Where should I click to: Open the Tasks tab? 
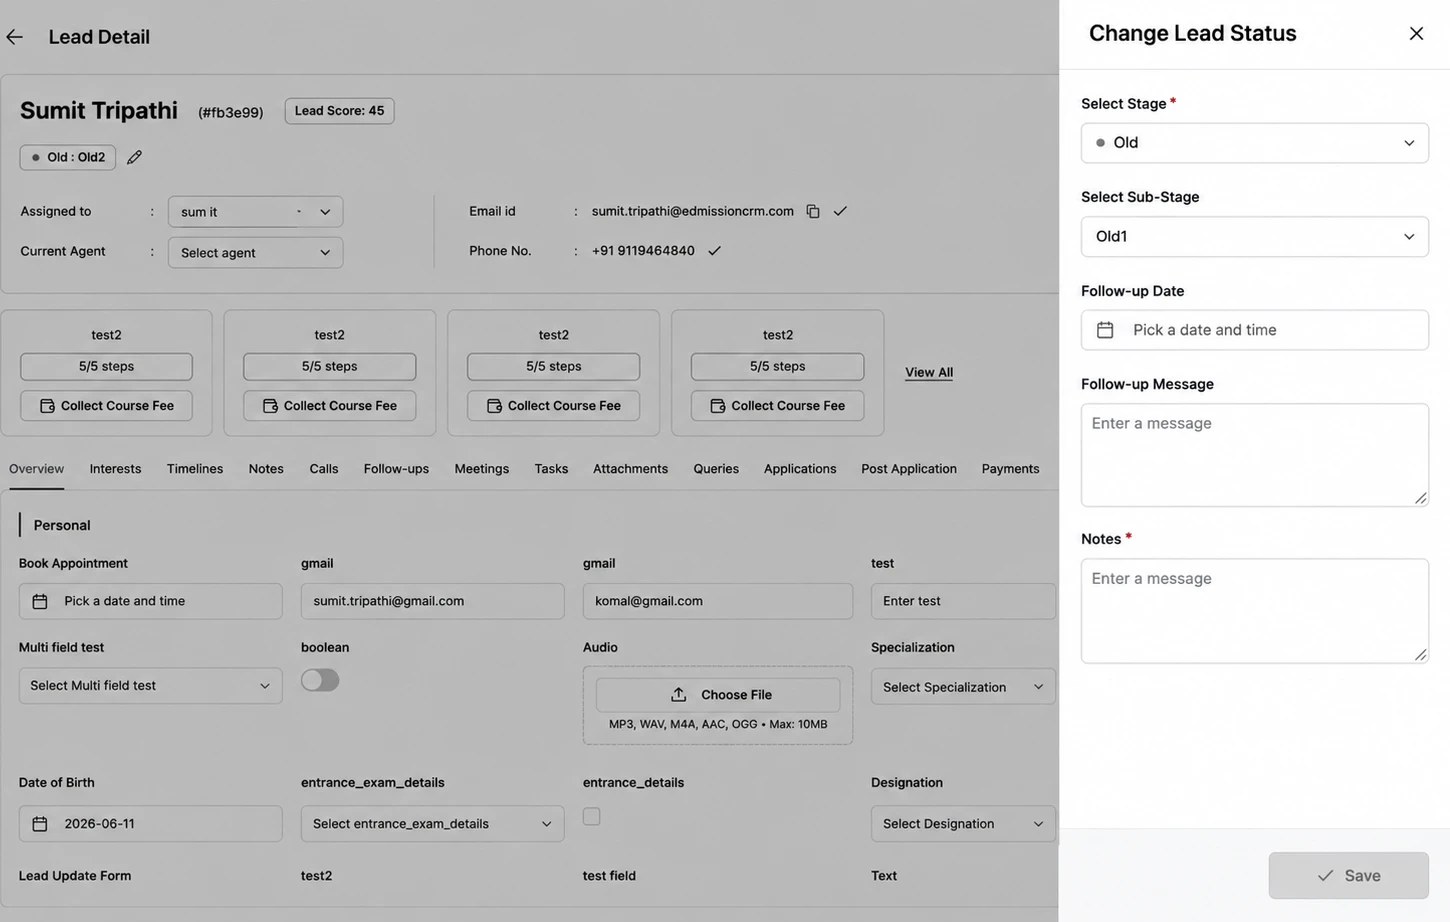pyautogui.click(x=551, y=469)
